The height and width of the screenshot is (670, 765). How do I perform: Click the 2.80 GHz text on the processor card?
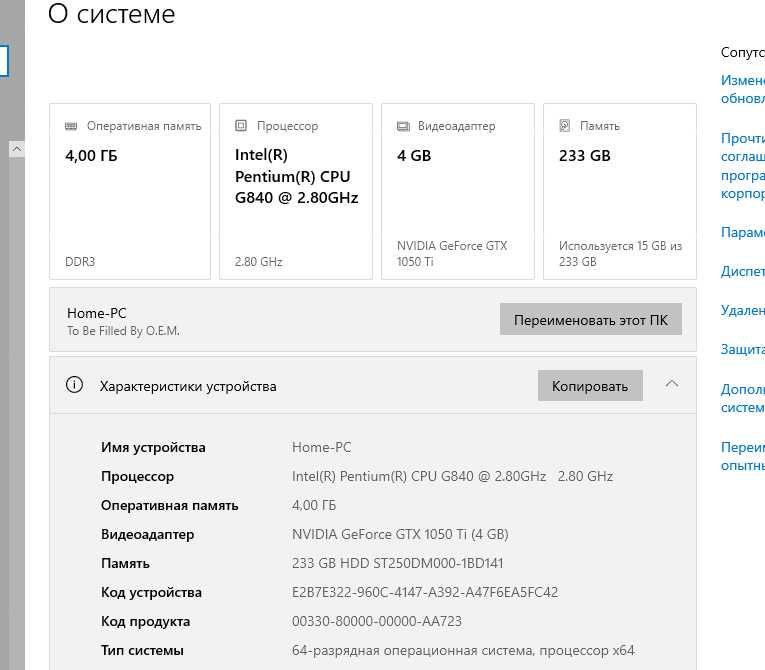pyautogui.click(x=259, y=262)
